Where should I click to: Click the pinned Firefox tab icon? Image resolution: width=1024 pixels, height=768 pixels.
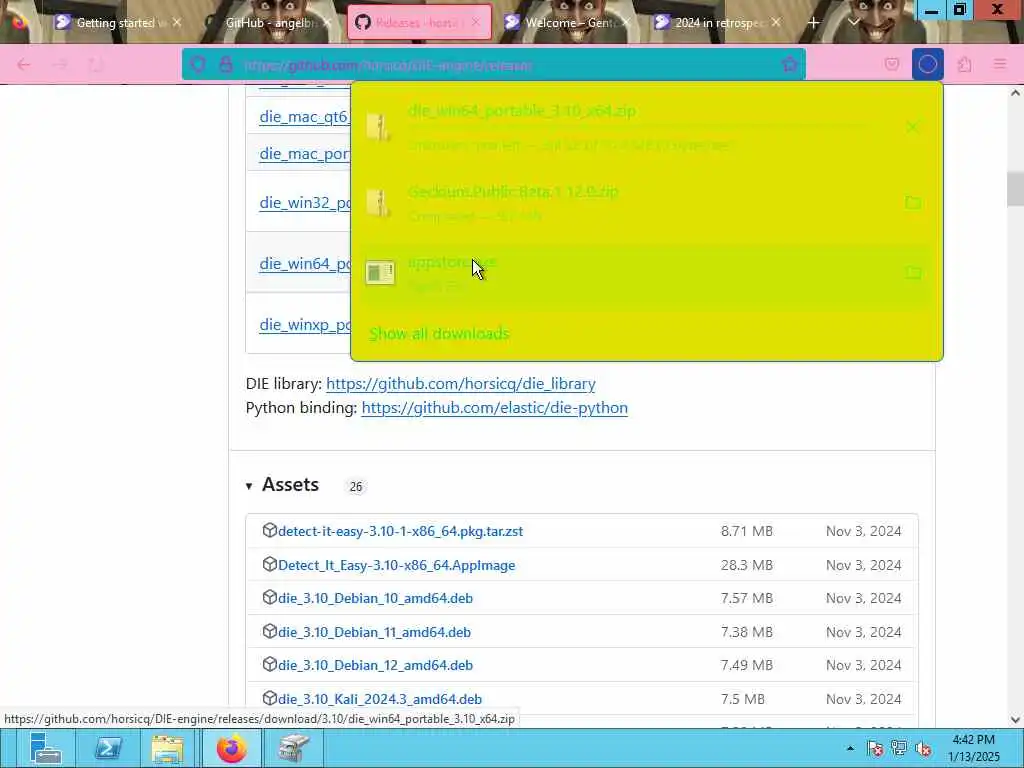pos(20,23)
